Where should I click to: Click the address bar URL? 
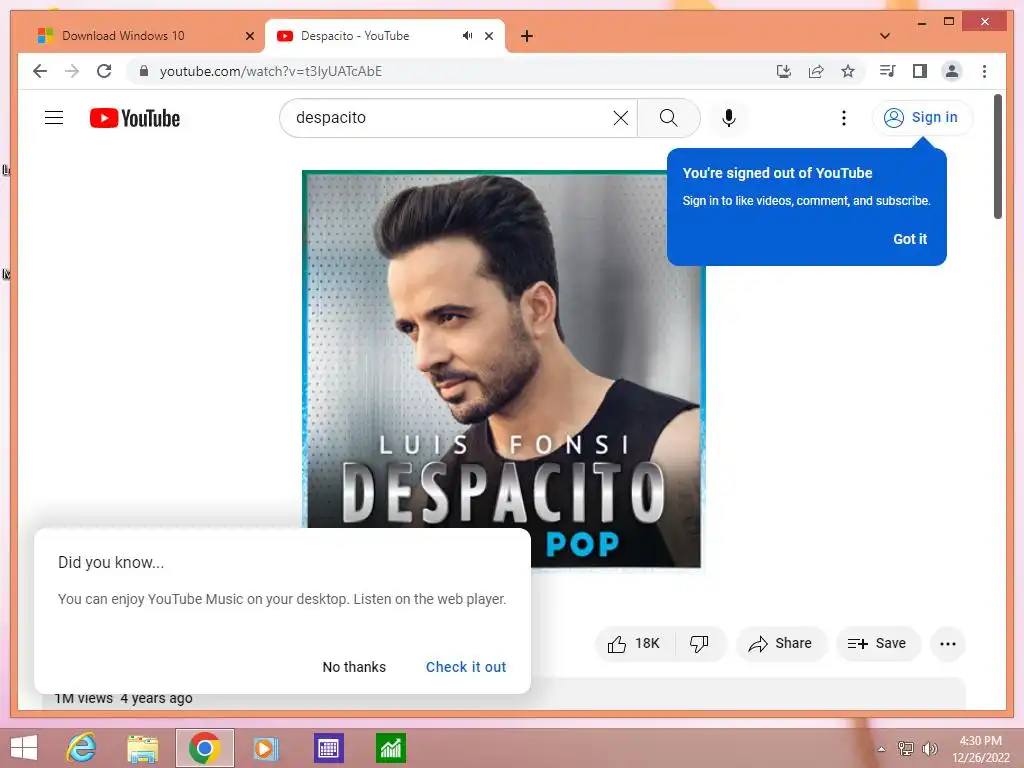270,71
